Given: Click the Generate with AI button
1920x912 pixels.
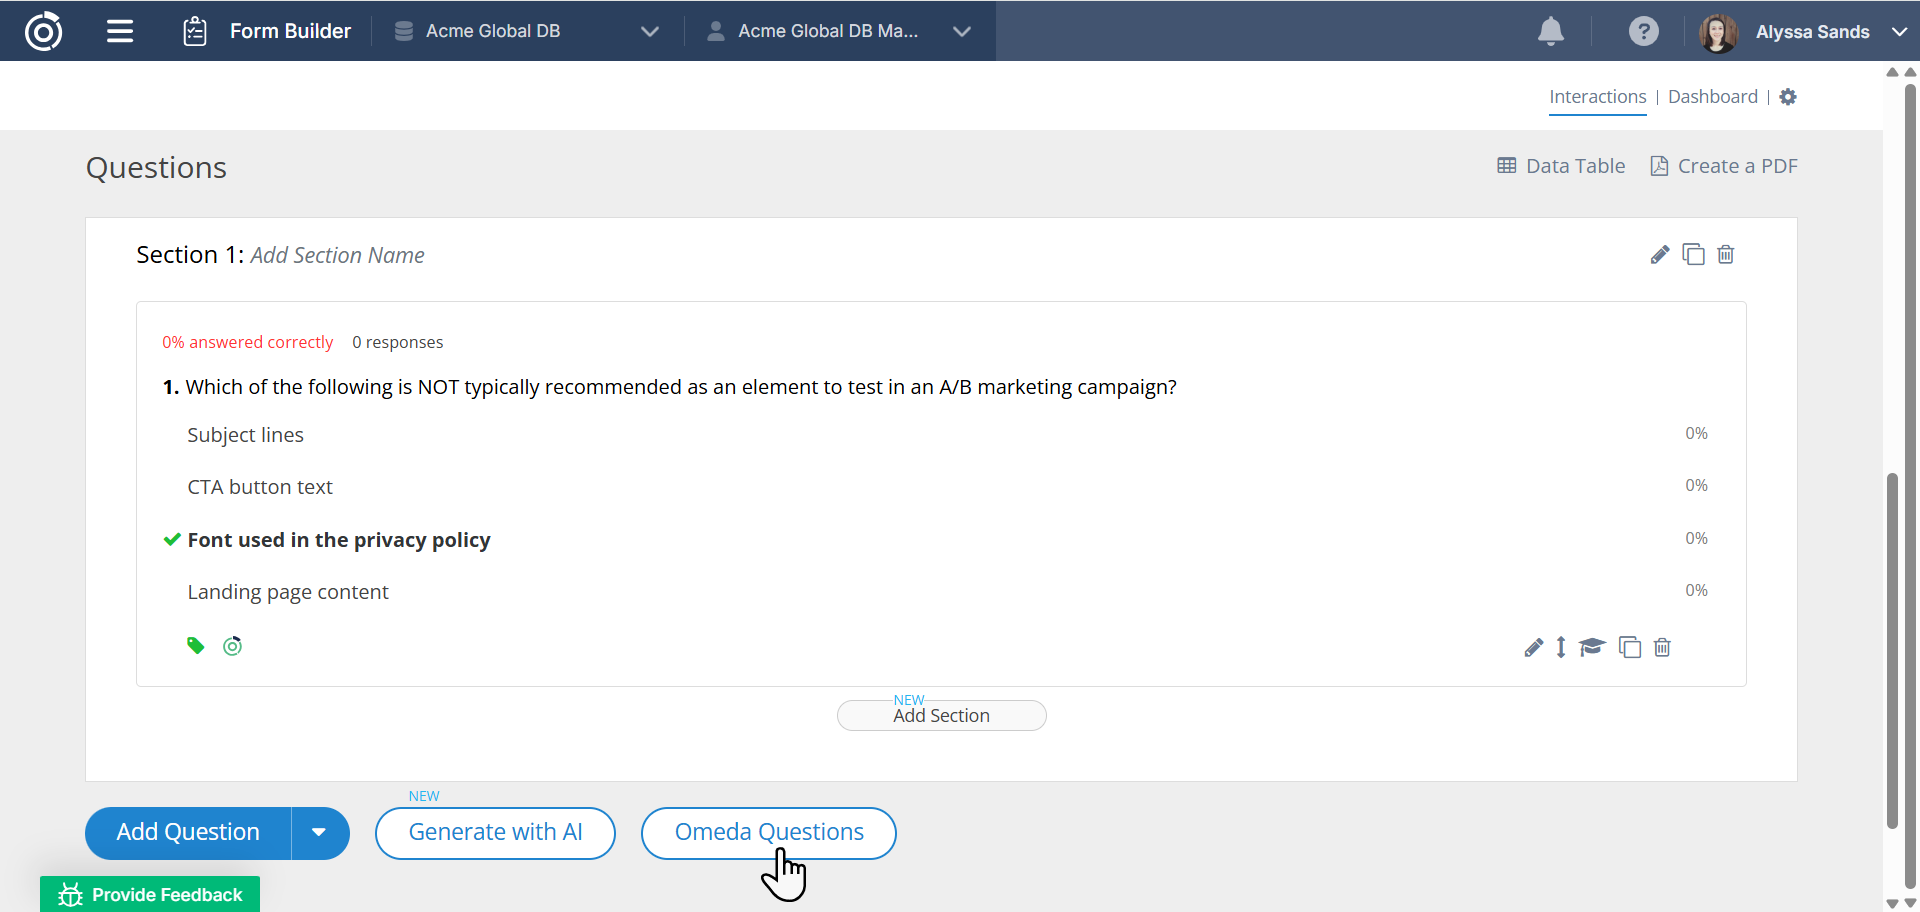Looking at the screenshot, I should 495,833.
